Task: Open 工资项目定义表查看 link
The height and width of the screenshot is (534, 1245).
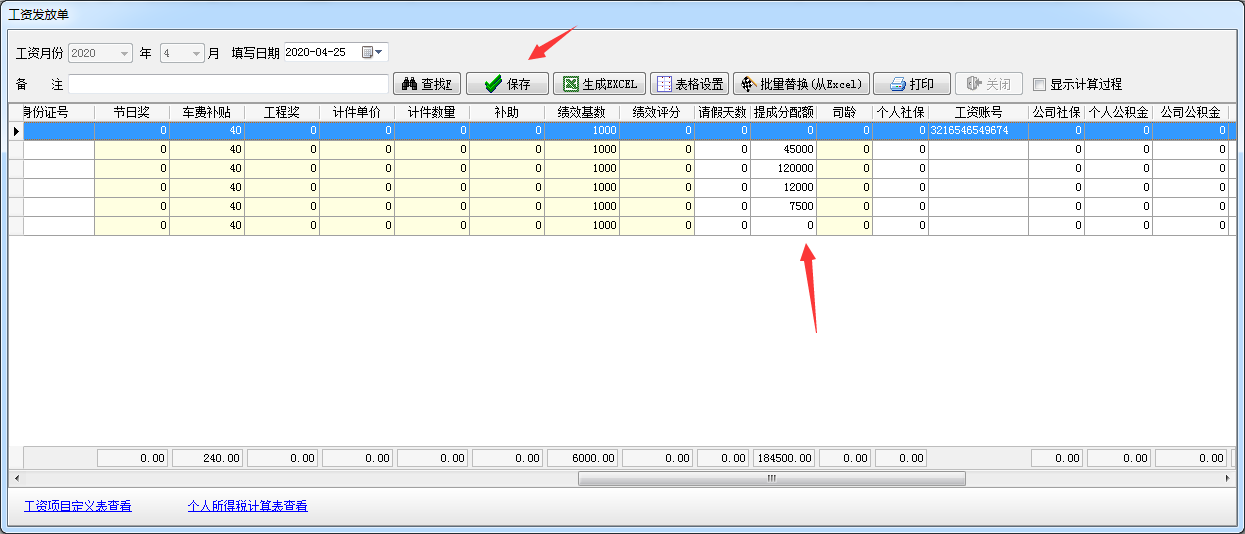Action: (78, 506)
